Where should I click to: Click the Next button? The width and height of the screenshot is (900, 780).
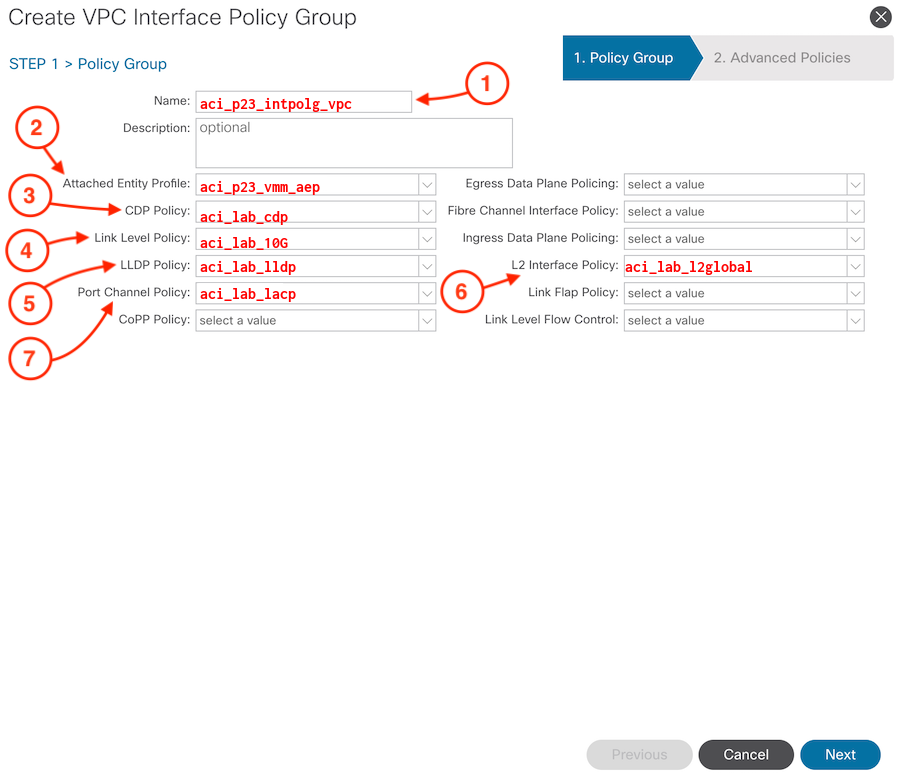point(840,755)
